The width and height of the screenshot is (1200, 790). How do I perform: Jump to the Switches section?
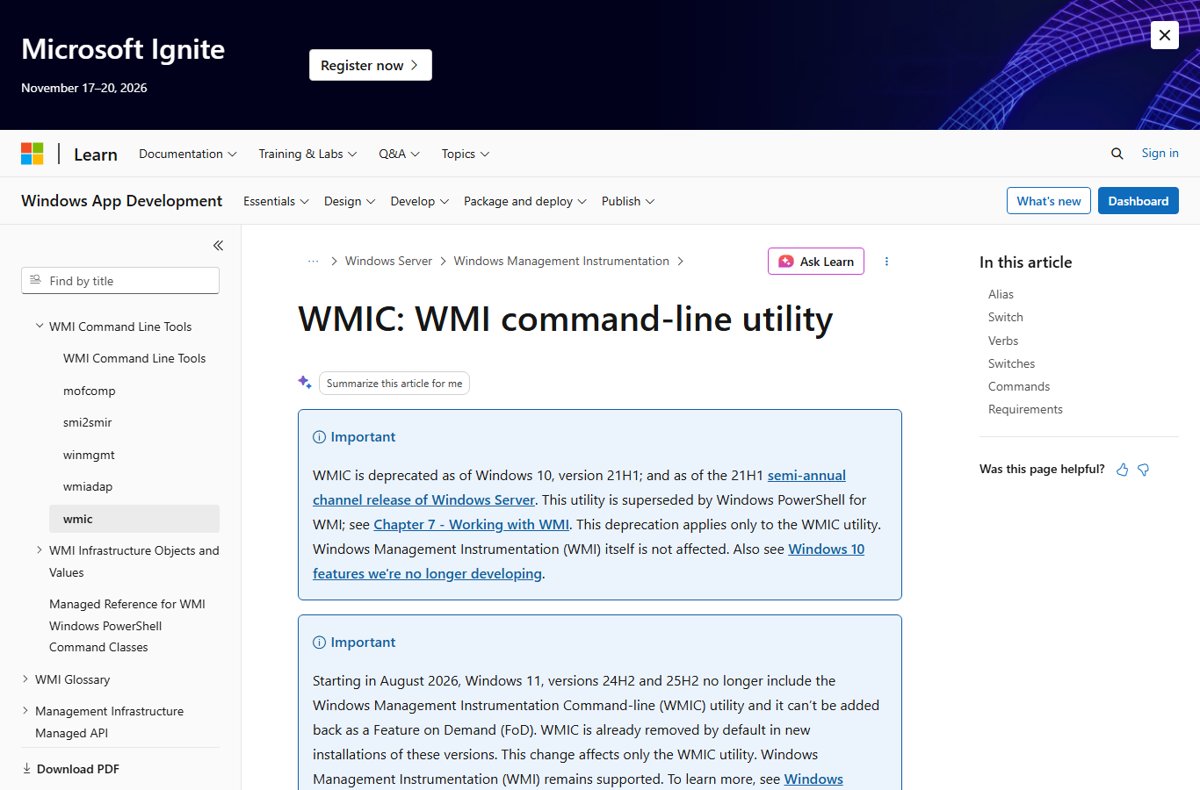pos(1011,364)
